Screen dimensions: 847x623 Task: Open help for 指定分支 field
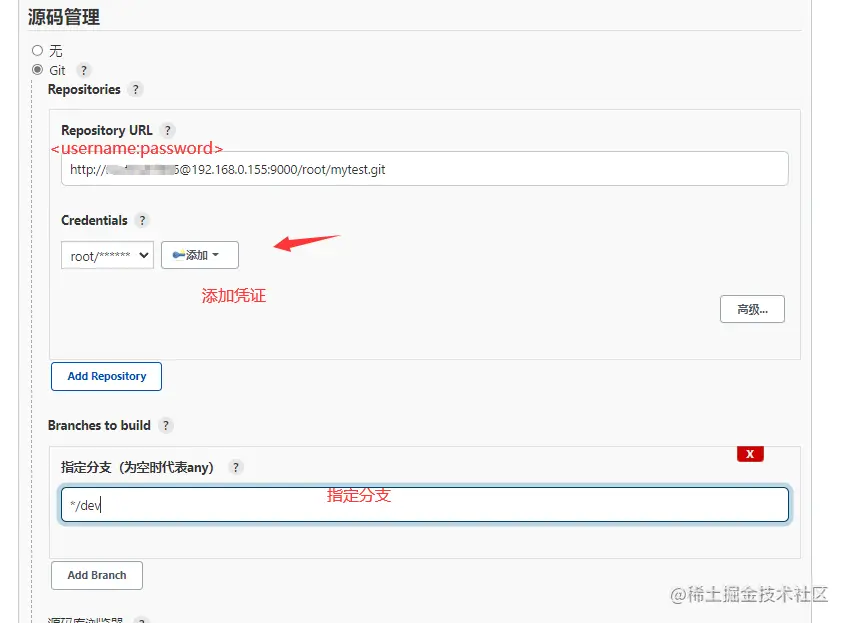point(236,467)
